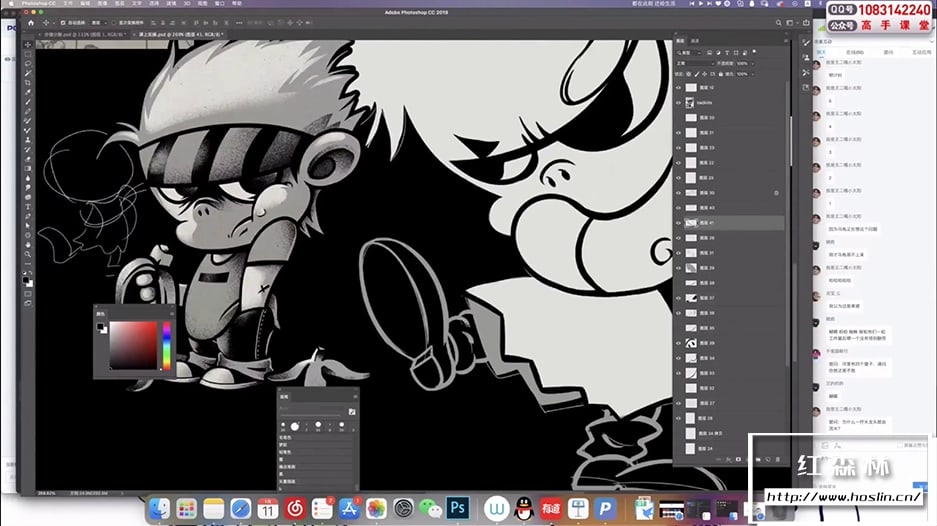937x526 pixels.
Task: Filter layers by pixel layers icon
Action: [709, 53]
